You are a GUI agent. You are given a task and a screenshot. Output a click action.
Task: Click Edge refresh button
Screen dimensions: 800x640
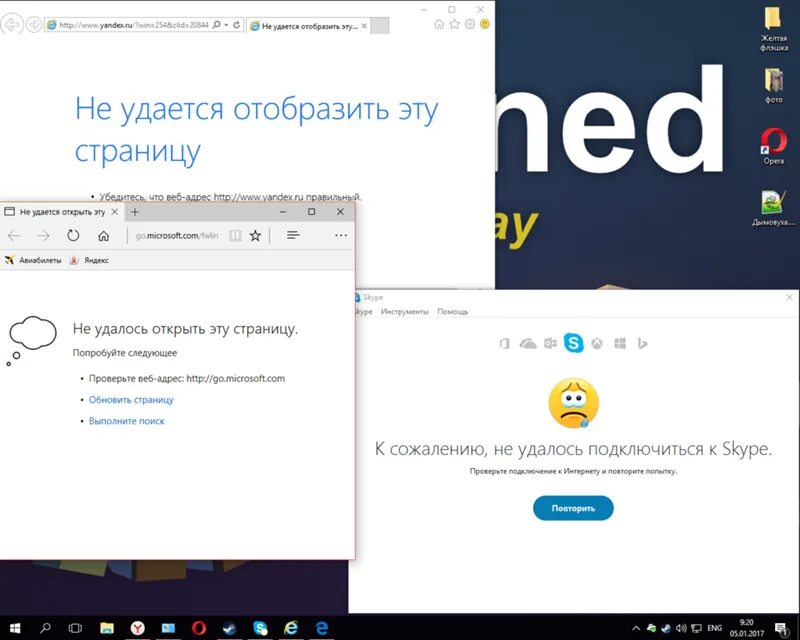tap(73, 235)
